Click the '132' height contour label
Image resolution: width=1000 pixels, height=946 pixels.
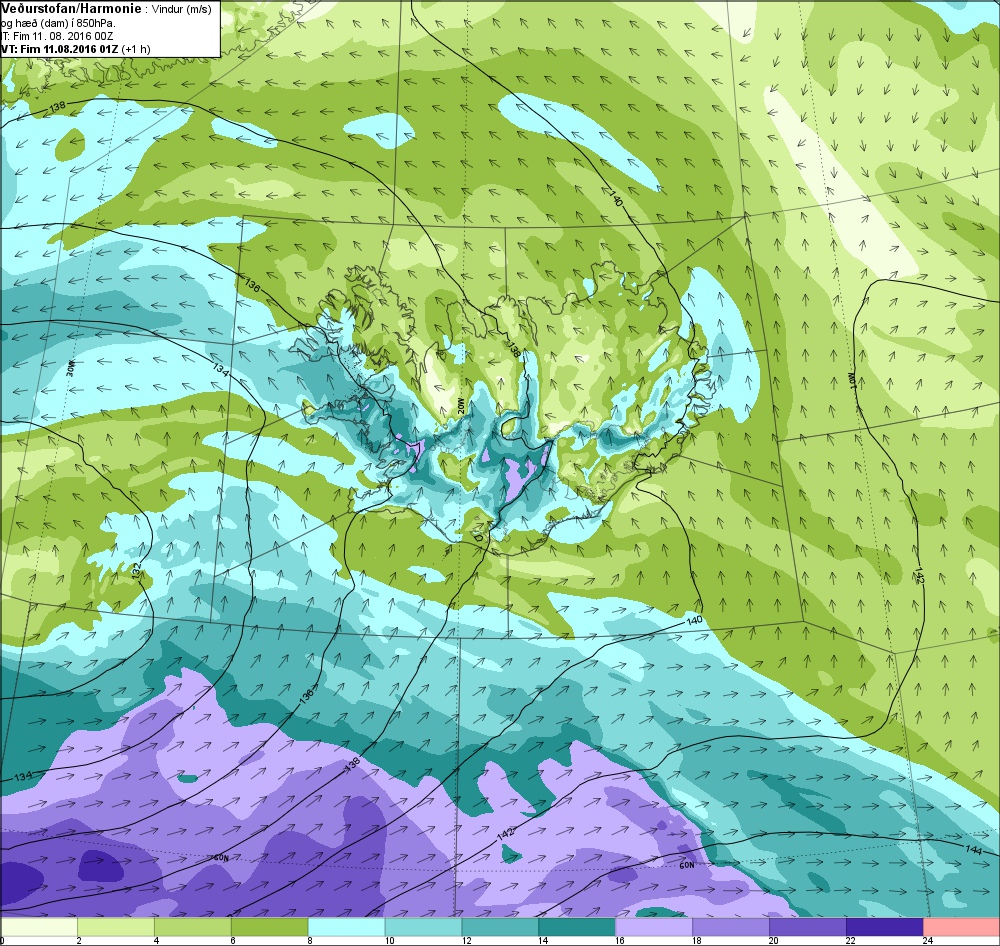[x=135, y=570]
